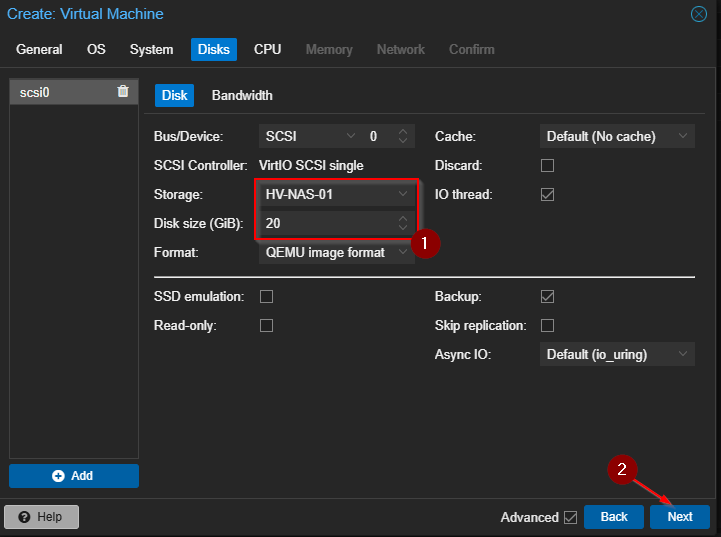
Task: Toggle the Read-only checkbox
Action: coord(267,326)
